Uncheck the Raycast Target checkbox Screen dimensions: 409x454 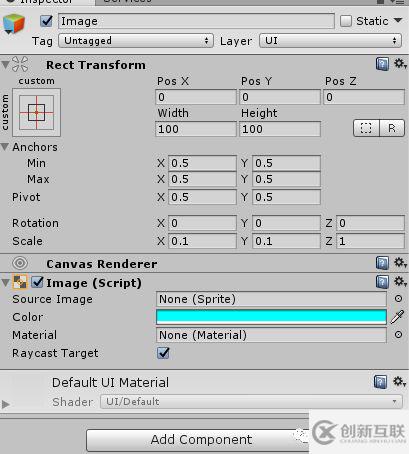(x=163, y=353)
